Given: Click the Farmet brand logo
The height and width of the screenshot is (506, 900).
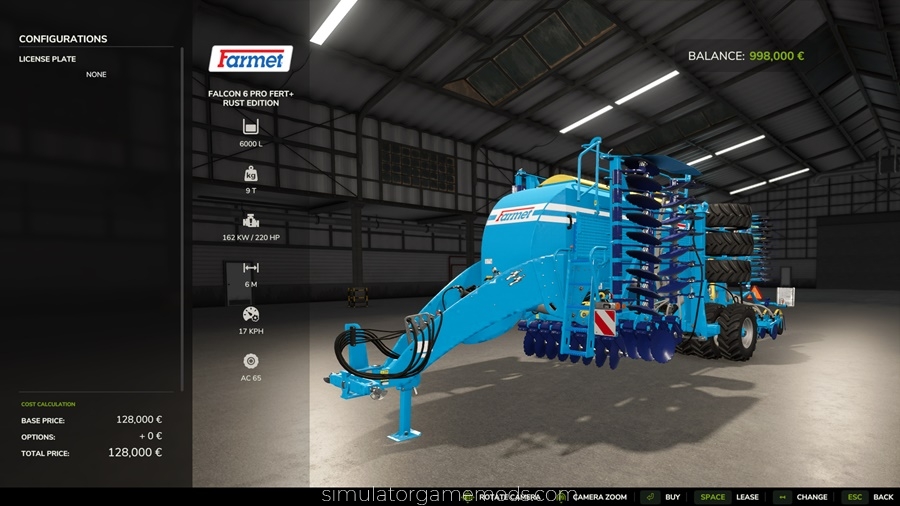Looking at the screenshot, I should 250,59.
